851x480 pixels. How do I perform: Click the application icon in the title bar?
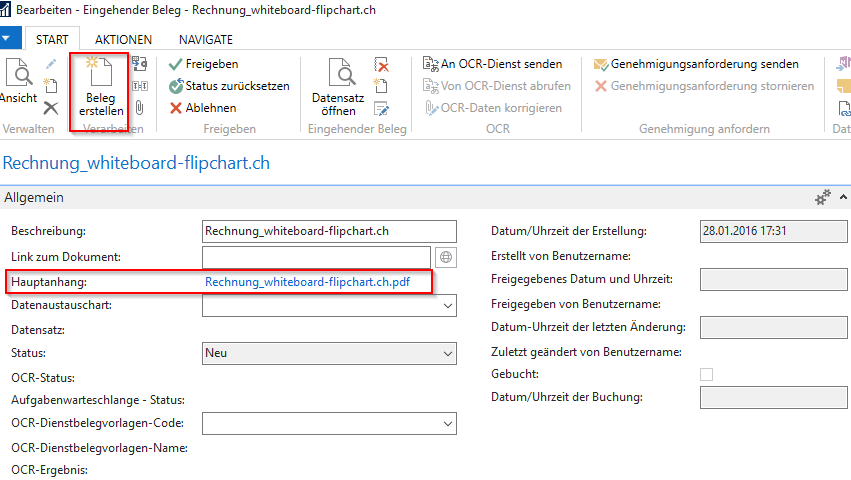coord(5,9)
